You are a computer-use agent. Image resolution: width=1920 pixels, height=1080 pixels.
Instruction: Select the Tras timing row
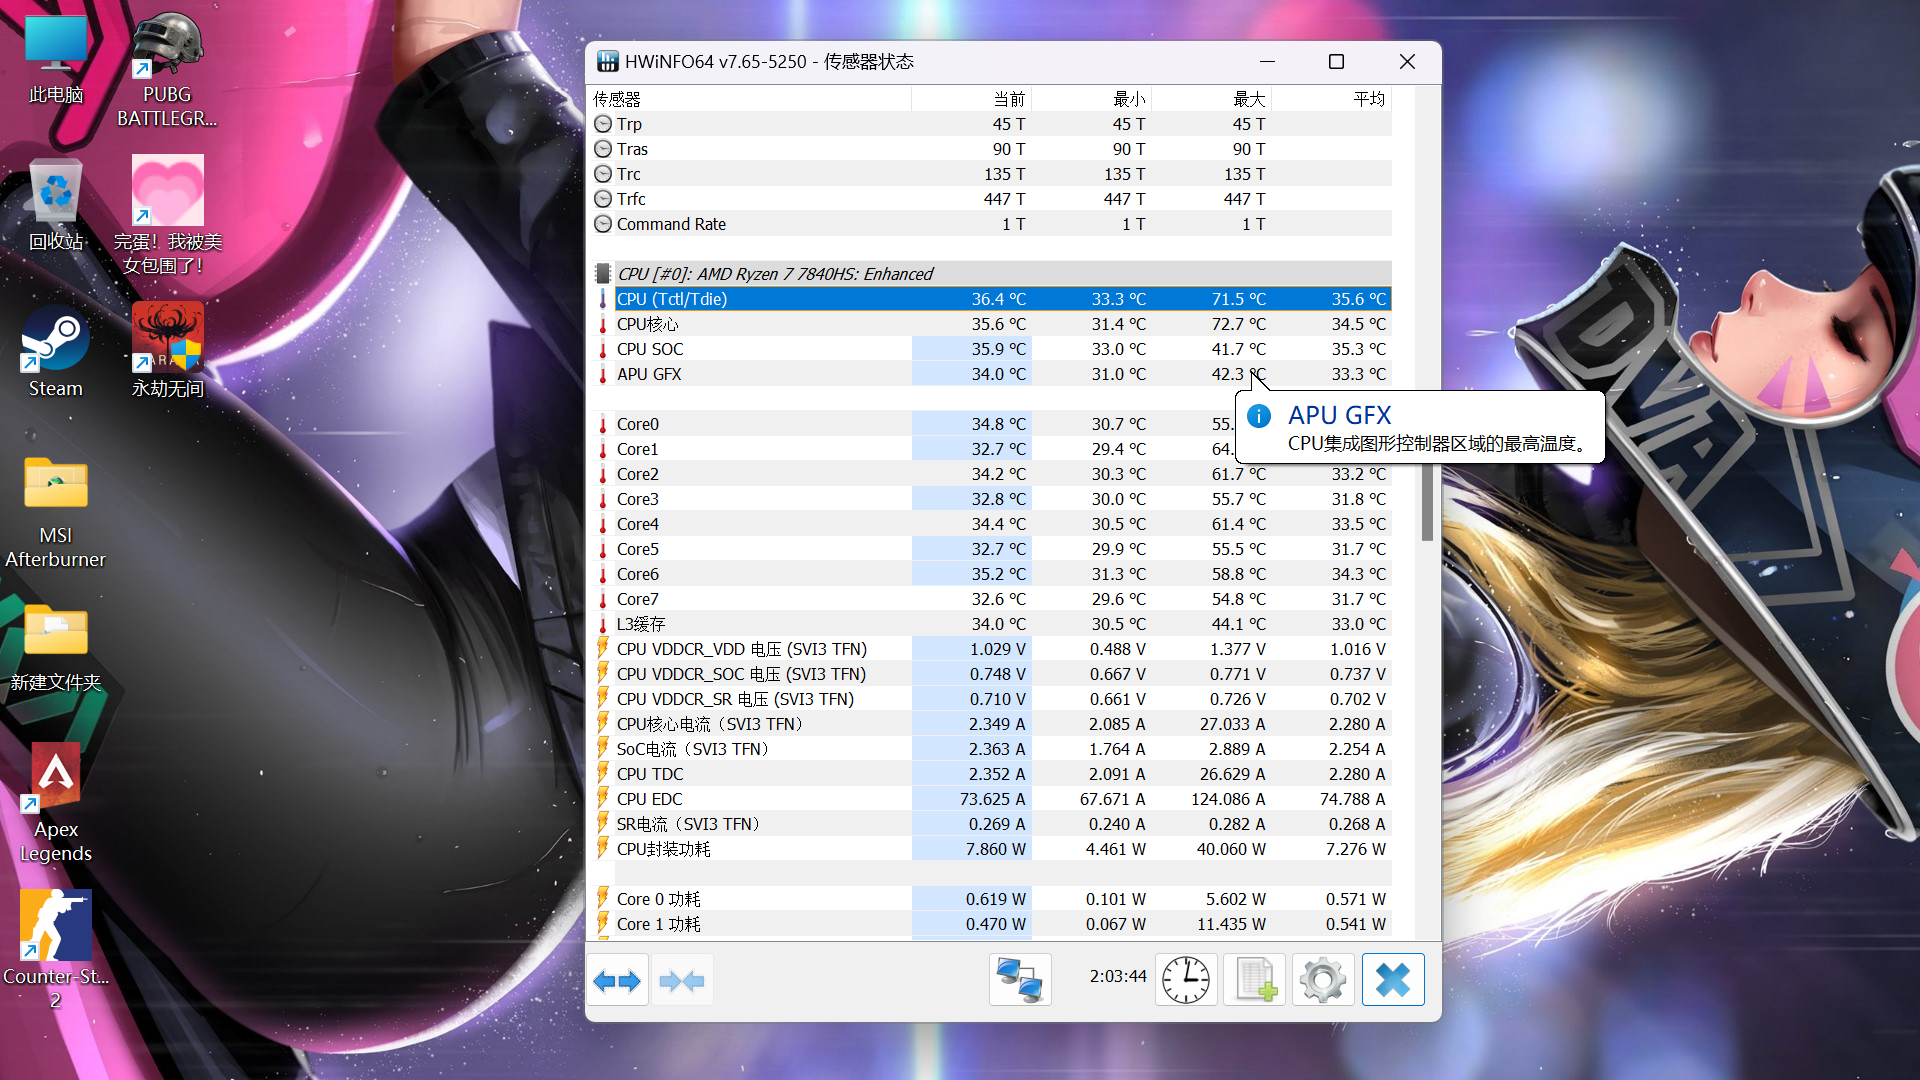point(991,149)
